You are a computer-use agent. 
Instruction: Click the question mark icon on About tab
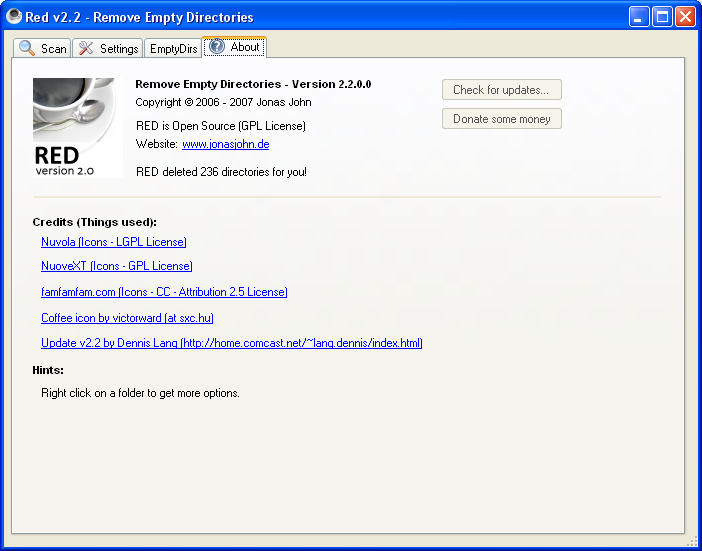217,46
